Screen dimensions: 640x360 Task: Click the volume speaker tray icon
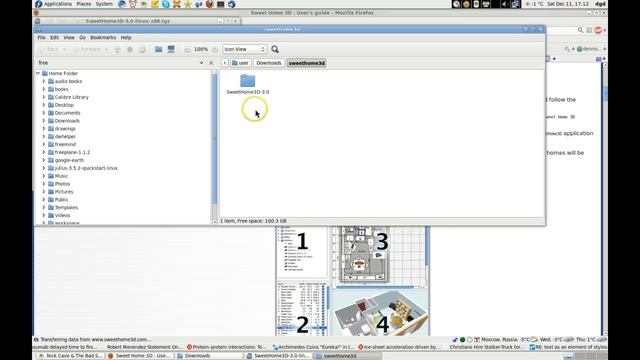[x=504, y=4]
